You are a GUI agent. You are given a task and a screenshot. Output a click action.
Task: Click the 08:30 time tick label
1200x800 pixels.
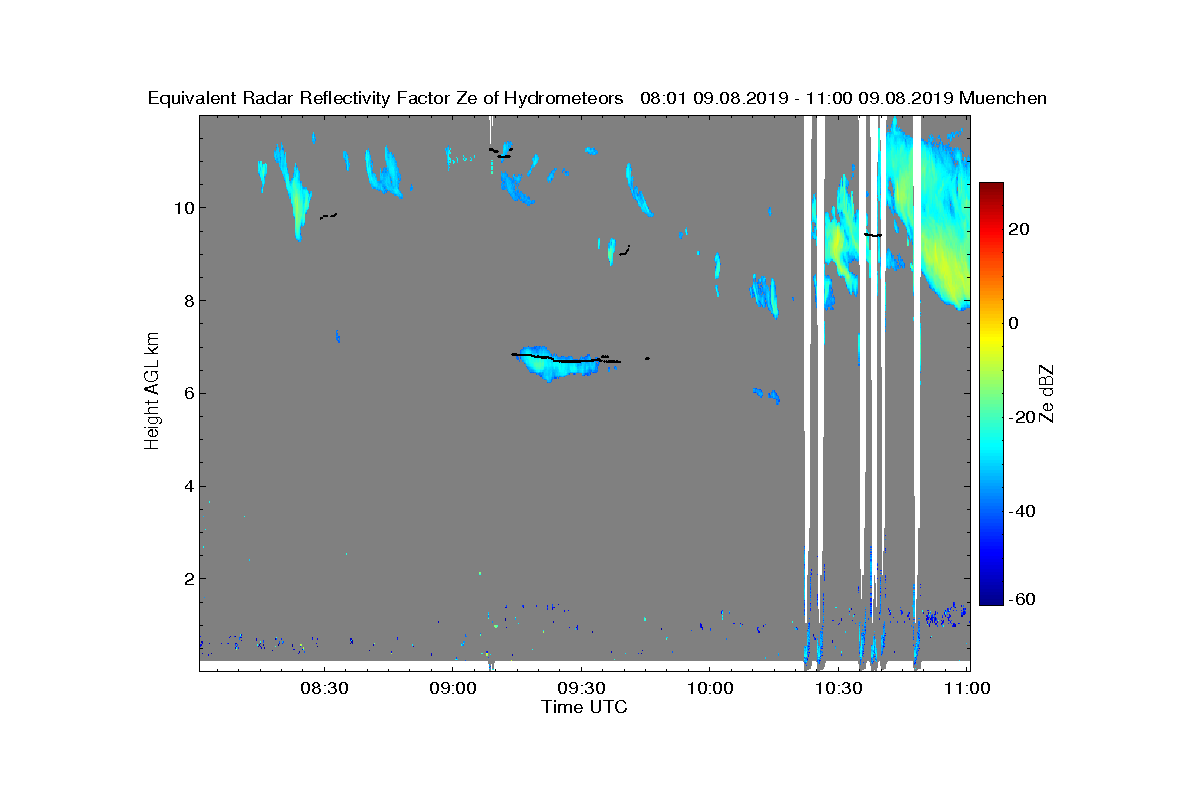(x=323, y=688)
